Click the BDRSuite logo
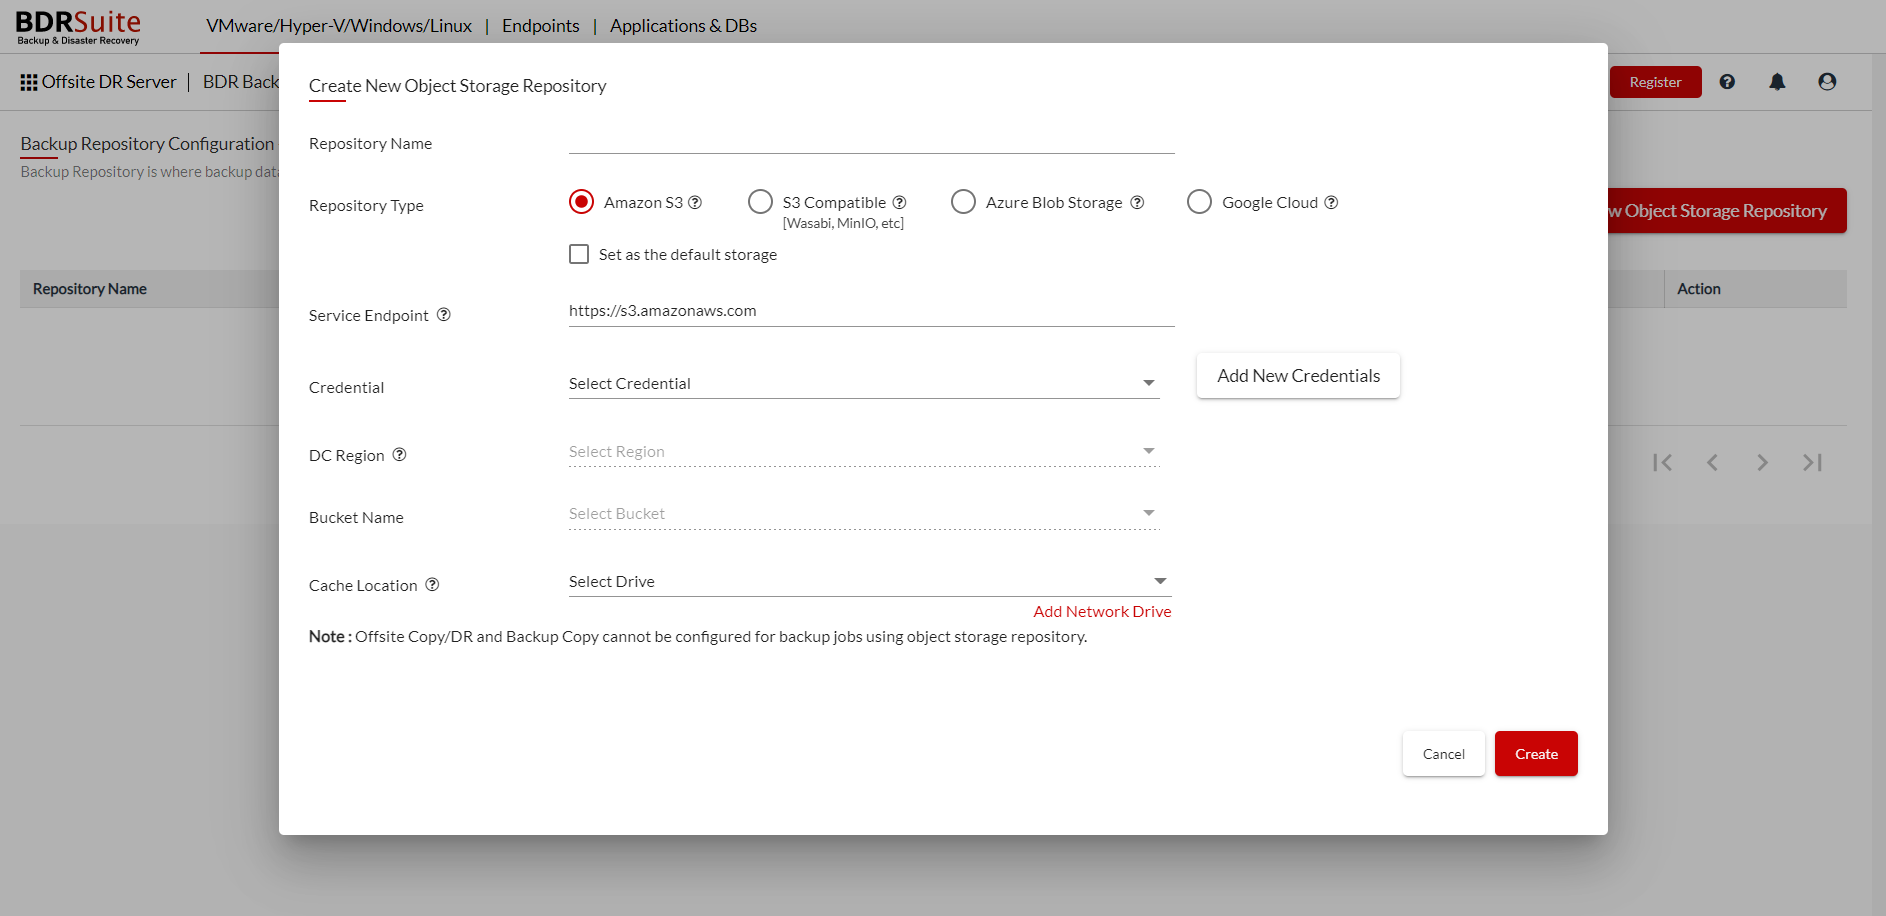The height and width of the screenshot is (916, 1886). click(x=78, y=27)
